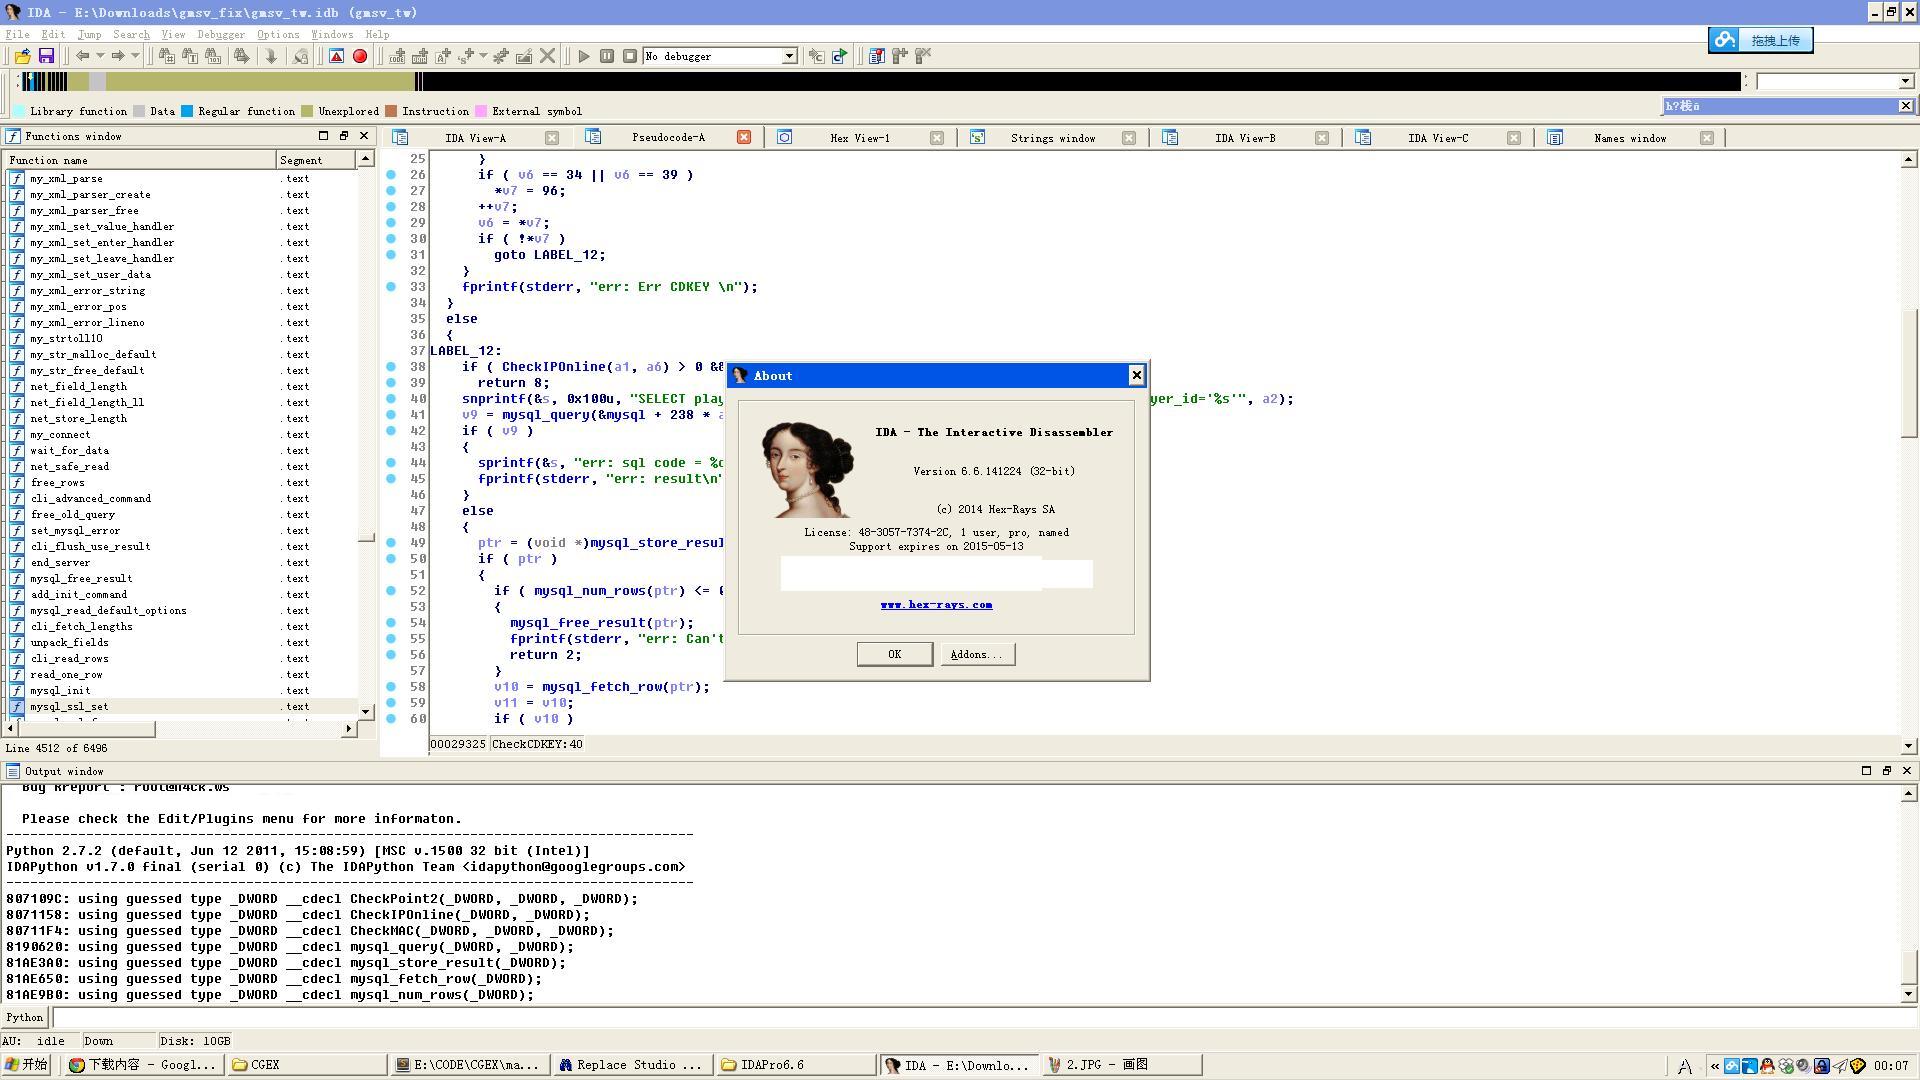Click the Open file toolbar icon
Image resolution: width=1920 pixels, height=1080 pixels.
click(22, 56)
